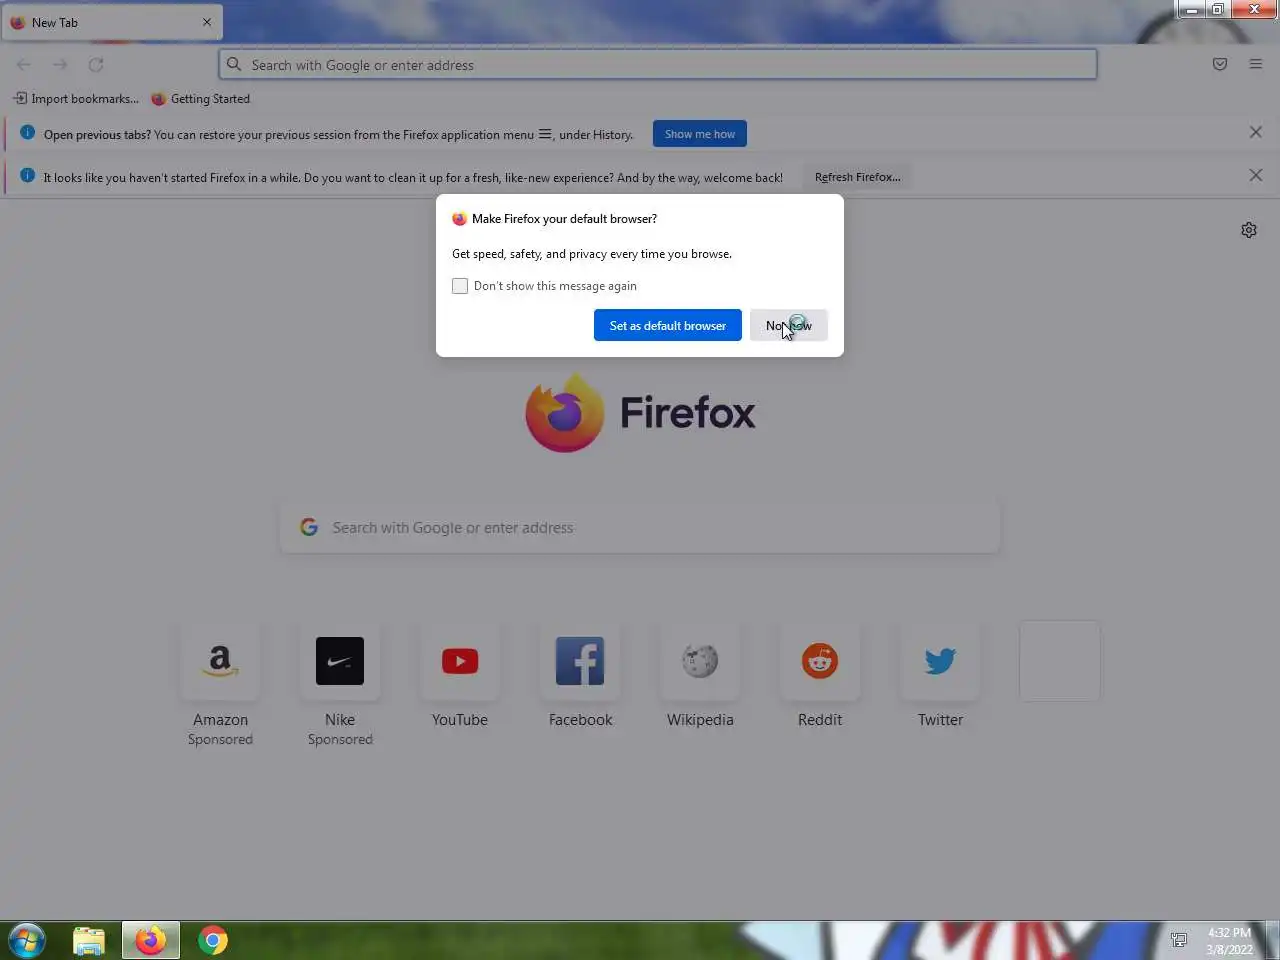Dismiss the Open previous tabs notification
The height and width of the screenshot is (960, 1280).
(1256, 132)
